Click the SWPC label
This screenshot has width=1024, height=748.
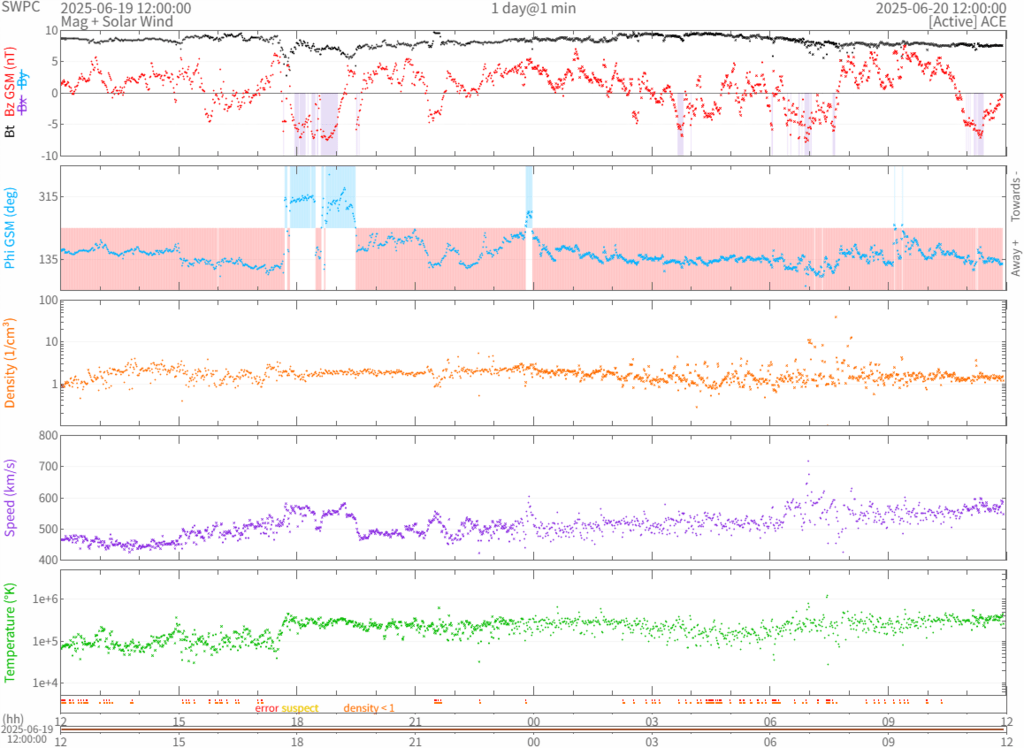pyautogui.click(x=20, y=7)
